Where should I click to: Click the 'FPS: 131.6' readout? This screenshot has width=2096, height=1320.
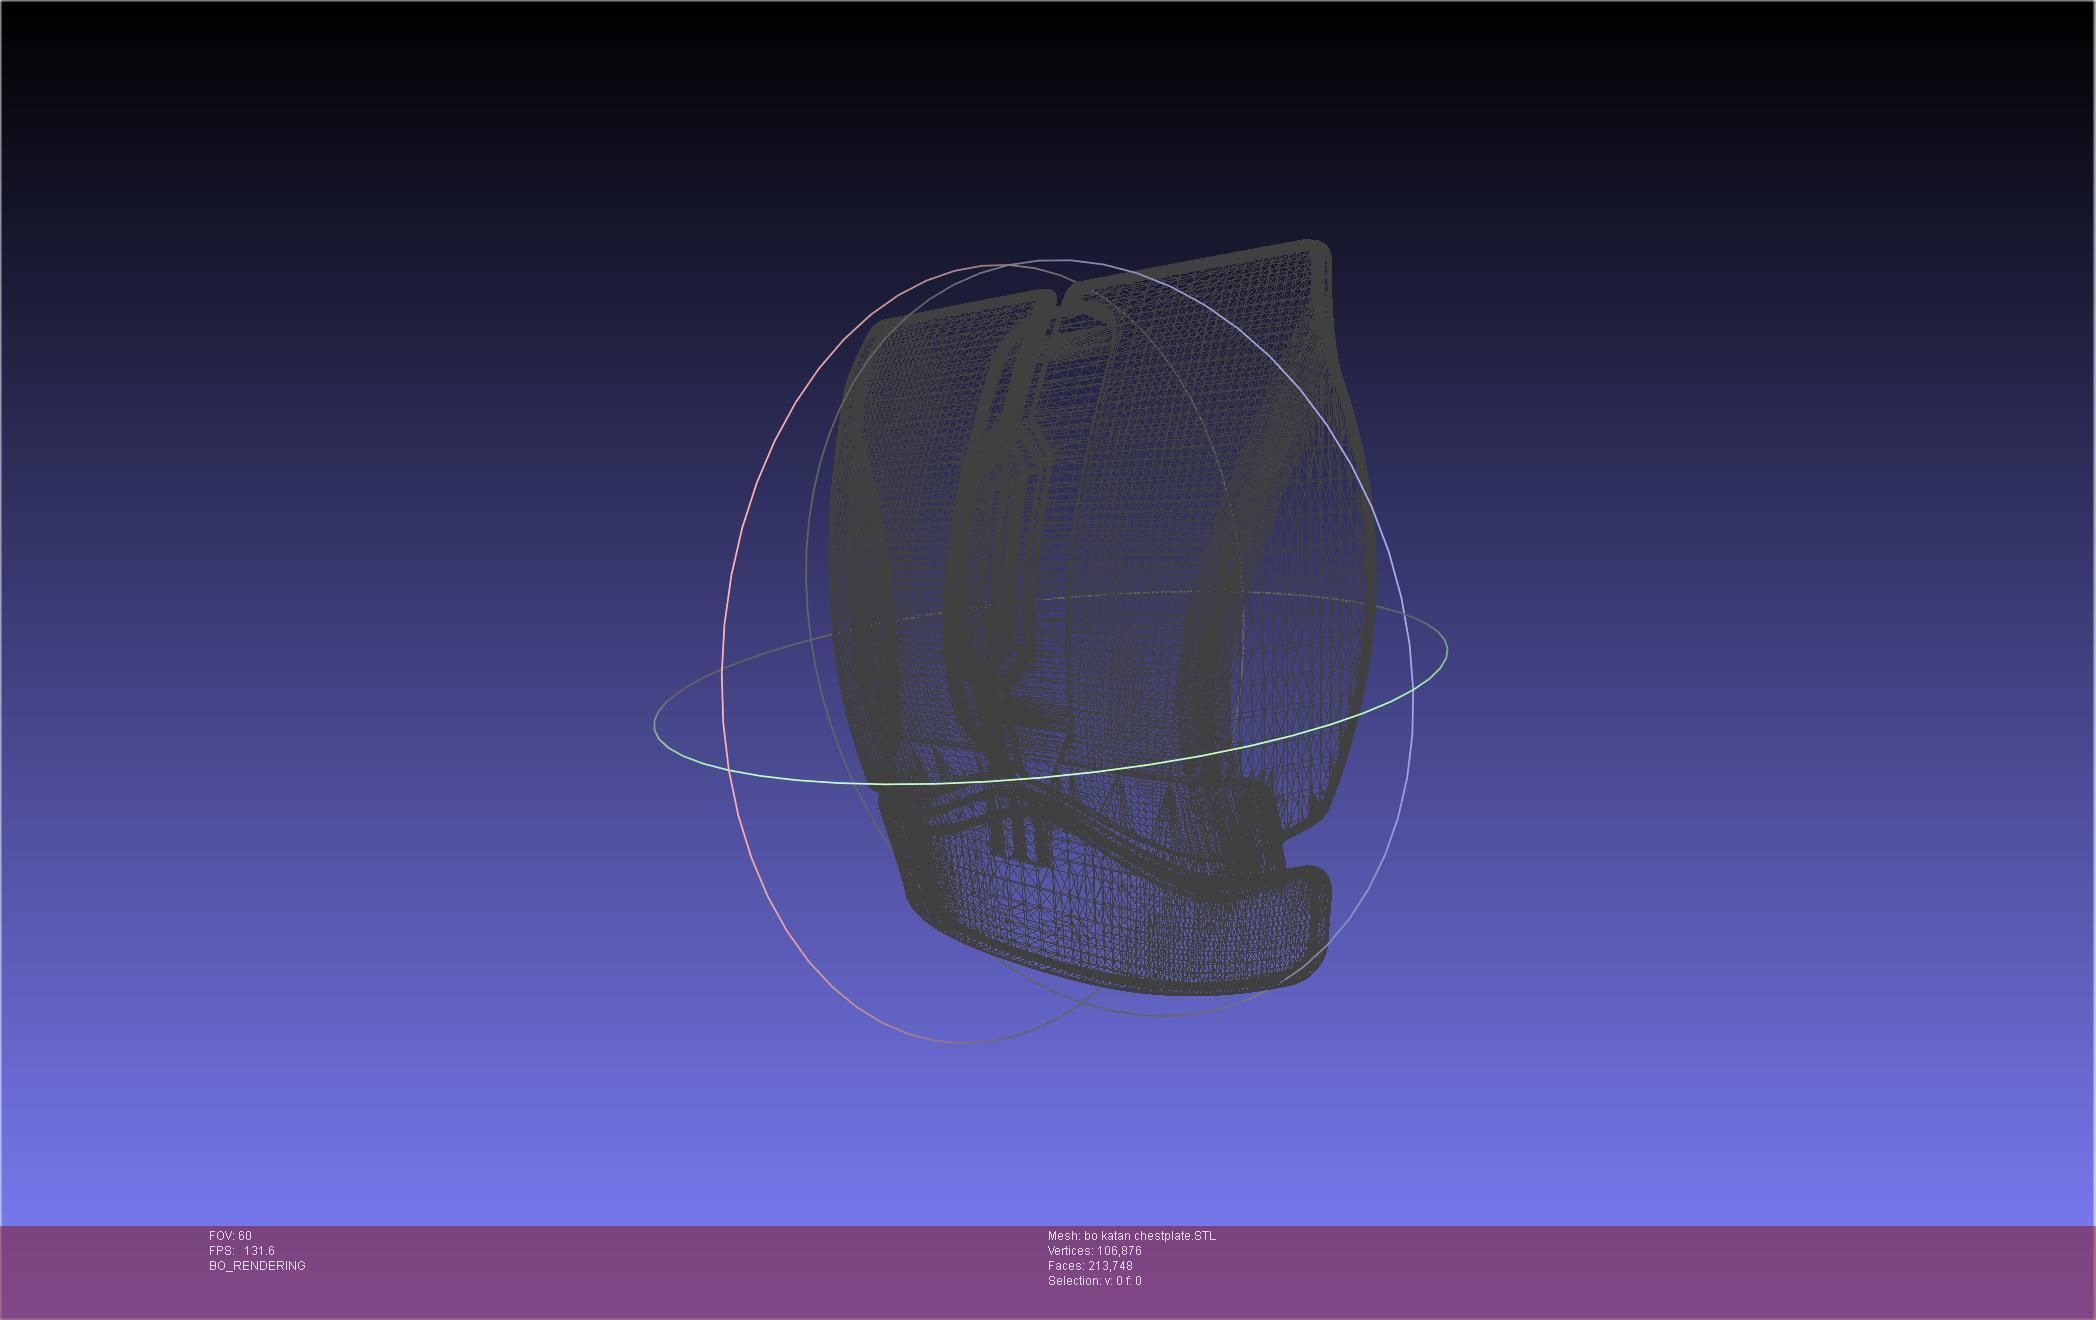(x=241, y=1251)
